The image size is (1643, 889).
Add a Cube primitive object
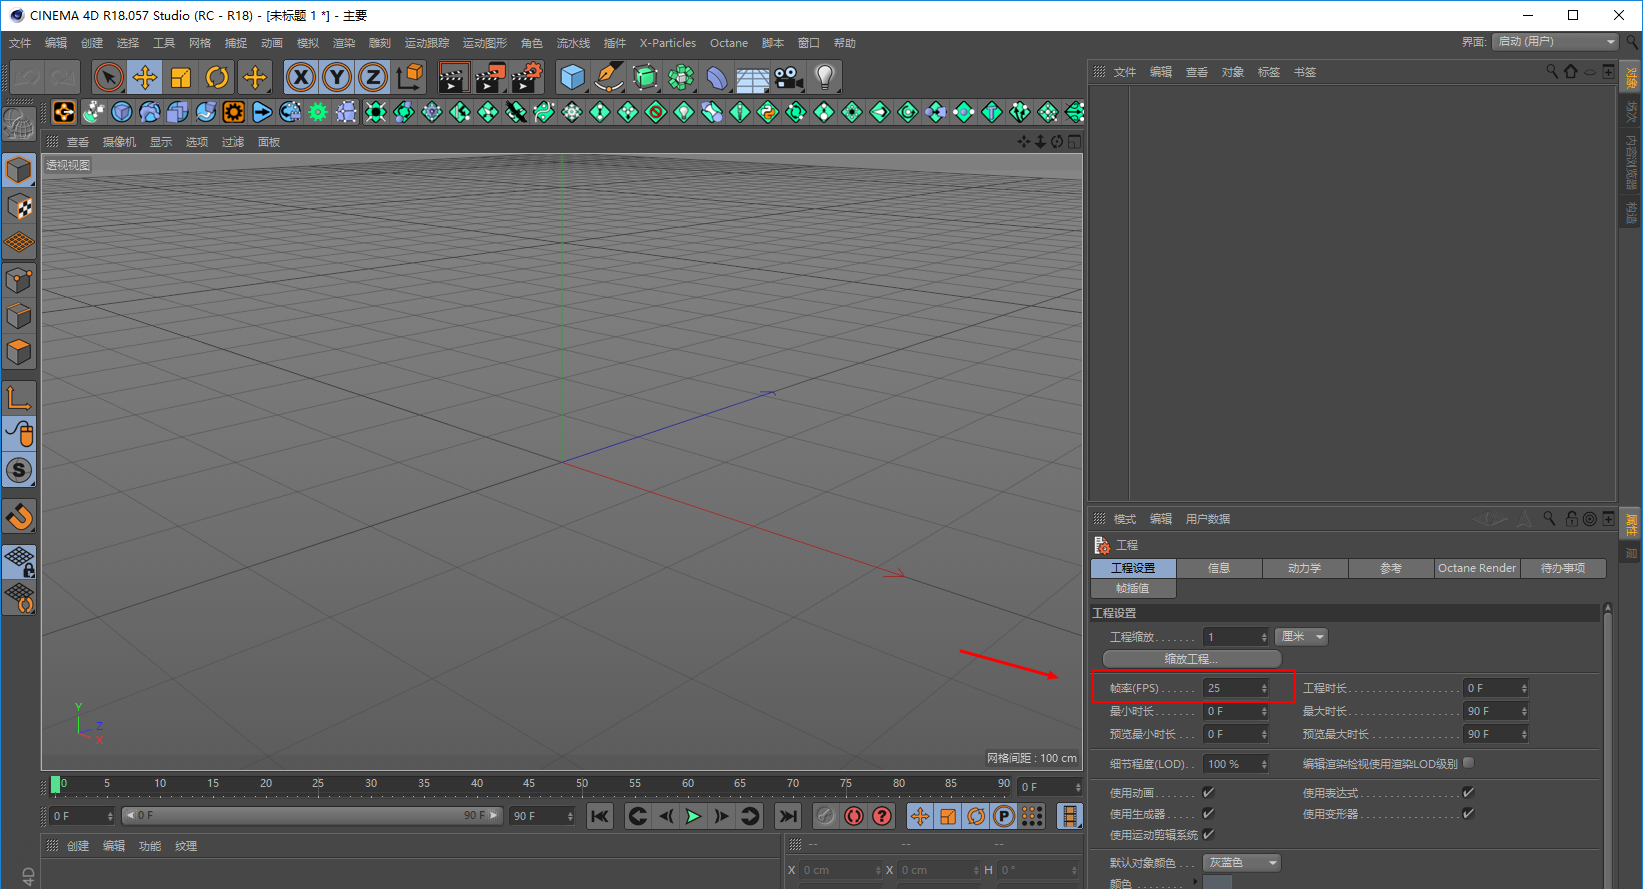[573, 77]
